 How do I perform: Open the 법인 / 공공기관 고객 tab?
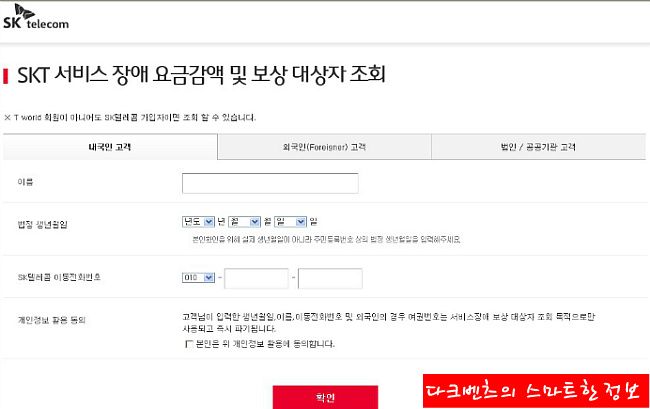538,147
